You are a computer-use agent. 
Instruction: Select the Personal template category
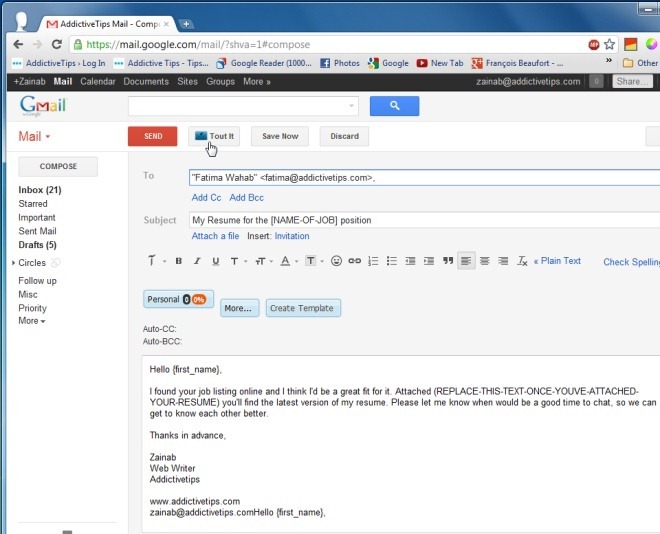(x=178, y=299)
